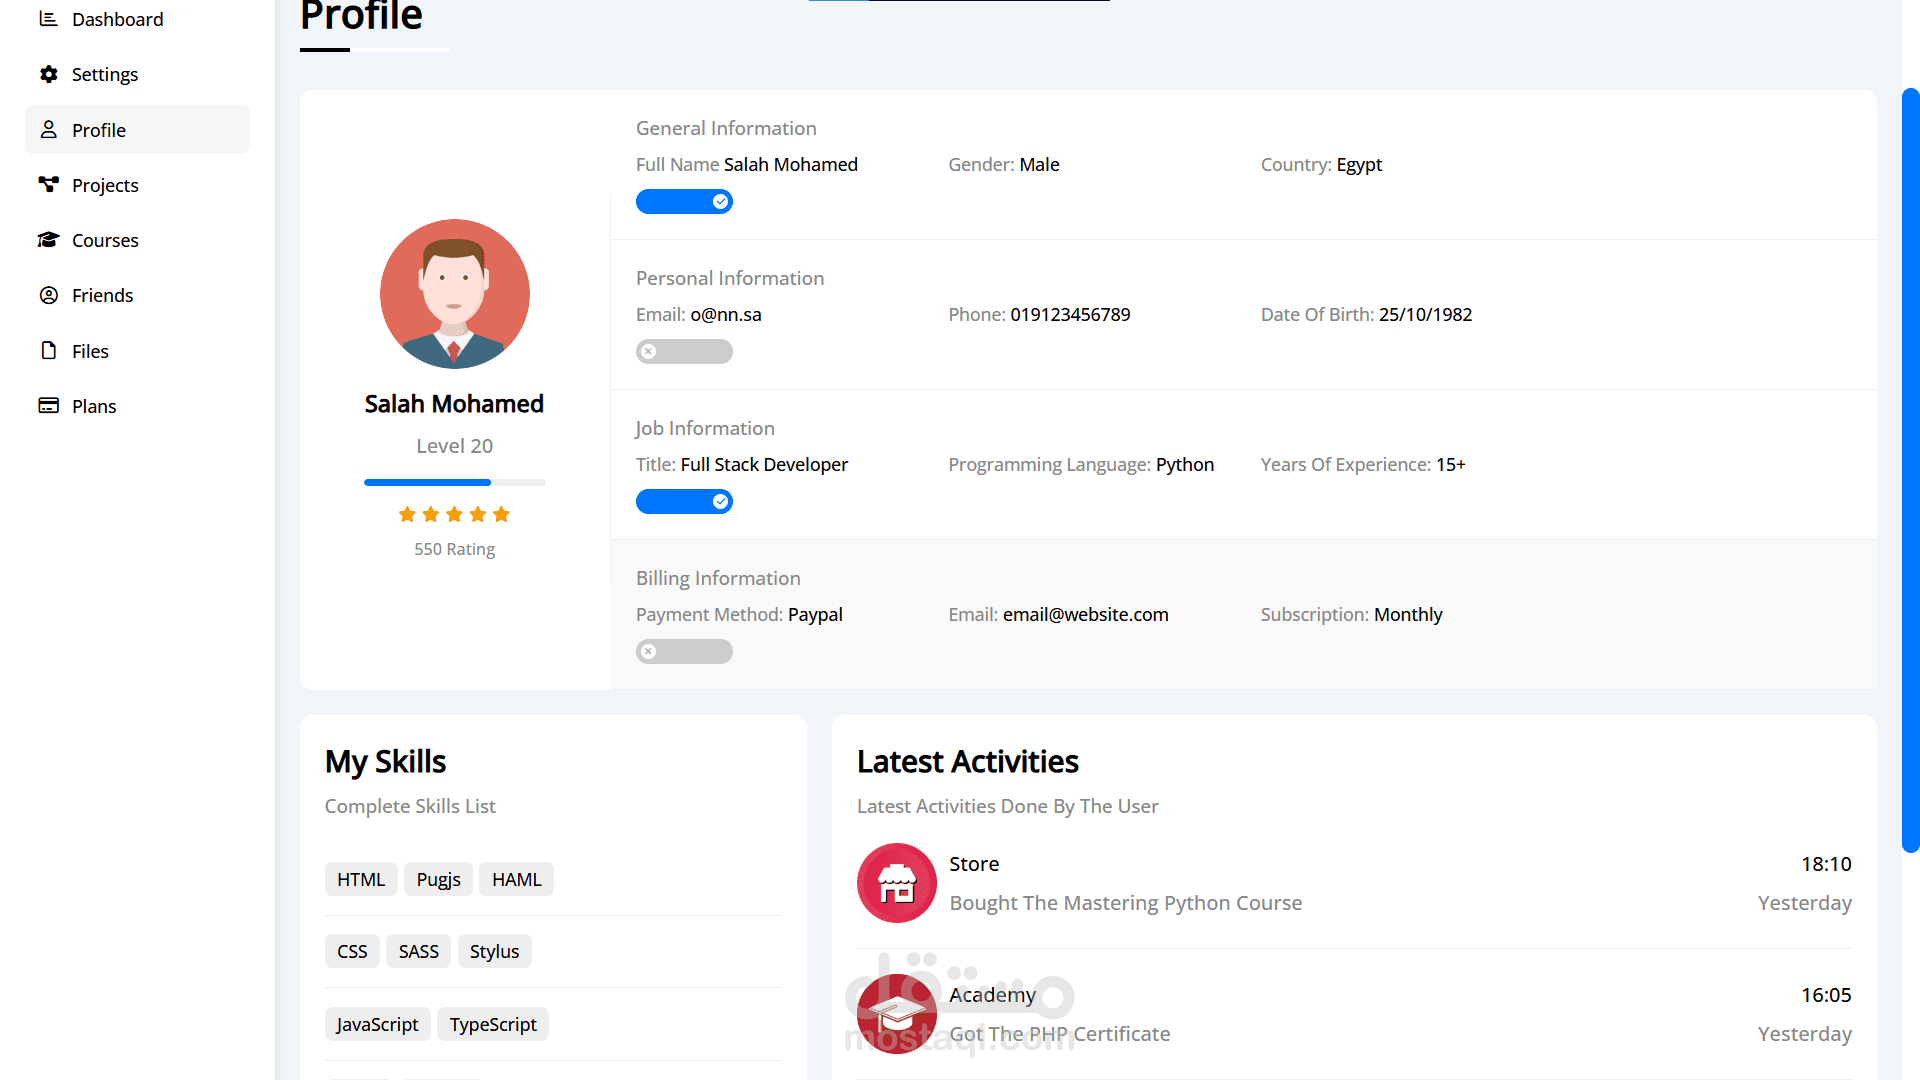The width and height of the screenshot is (1920, 1080).
Task: Click the Level 20 progress bar
Action: coord(454,482)
